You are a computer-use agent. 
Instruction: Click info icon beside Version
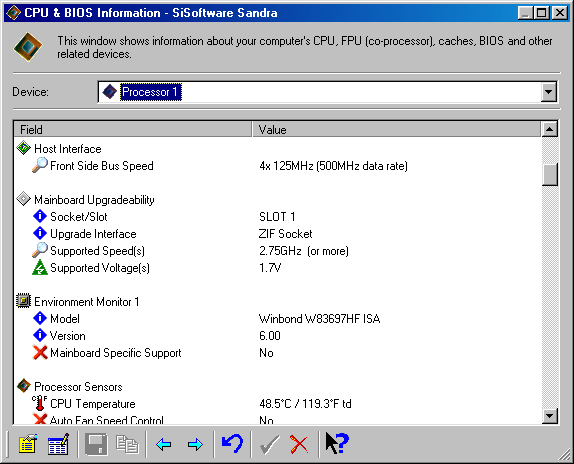[40, 335]
